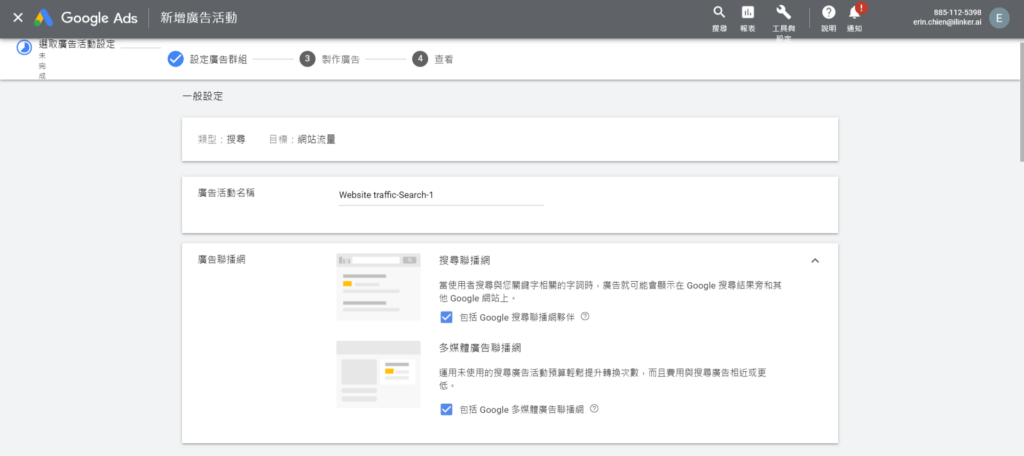Open account avatar E
The height and width of the screenshot is (456, 1024).
[999, 18]
